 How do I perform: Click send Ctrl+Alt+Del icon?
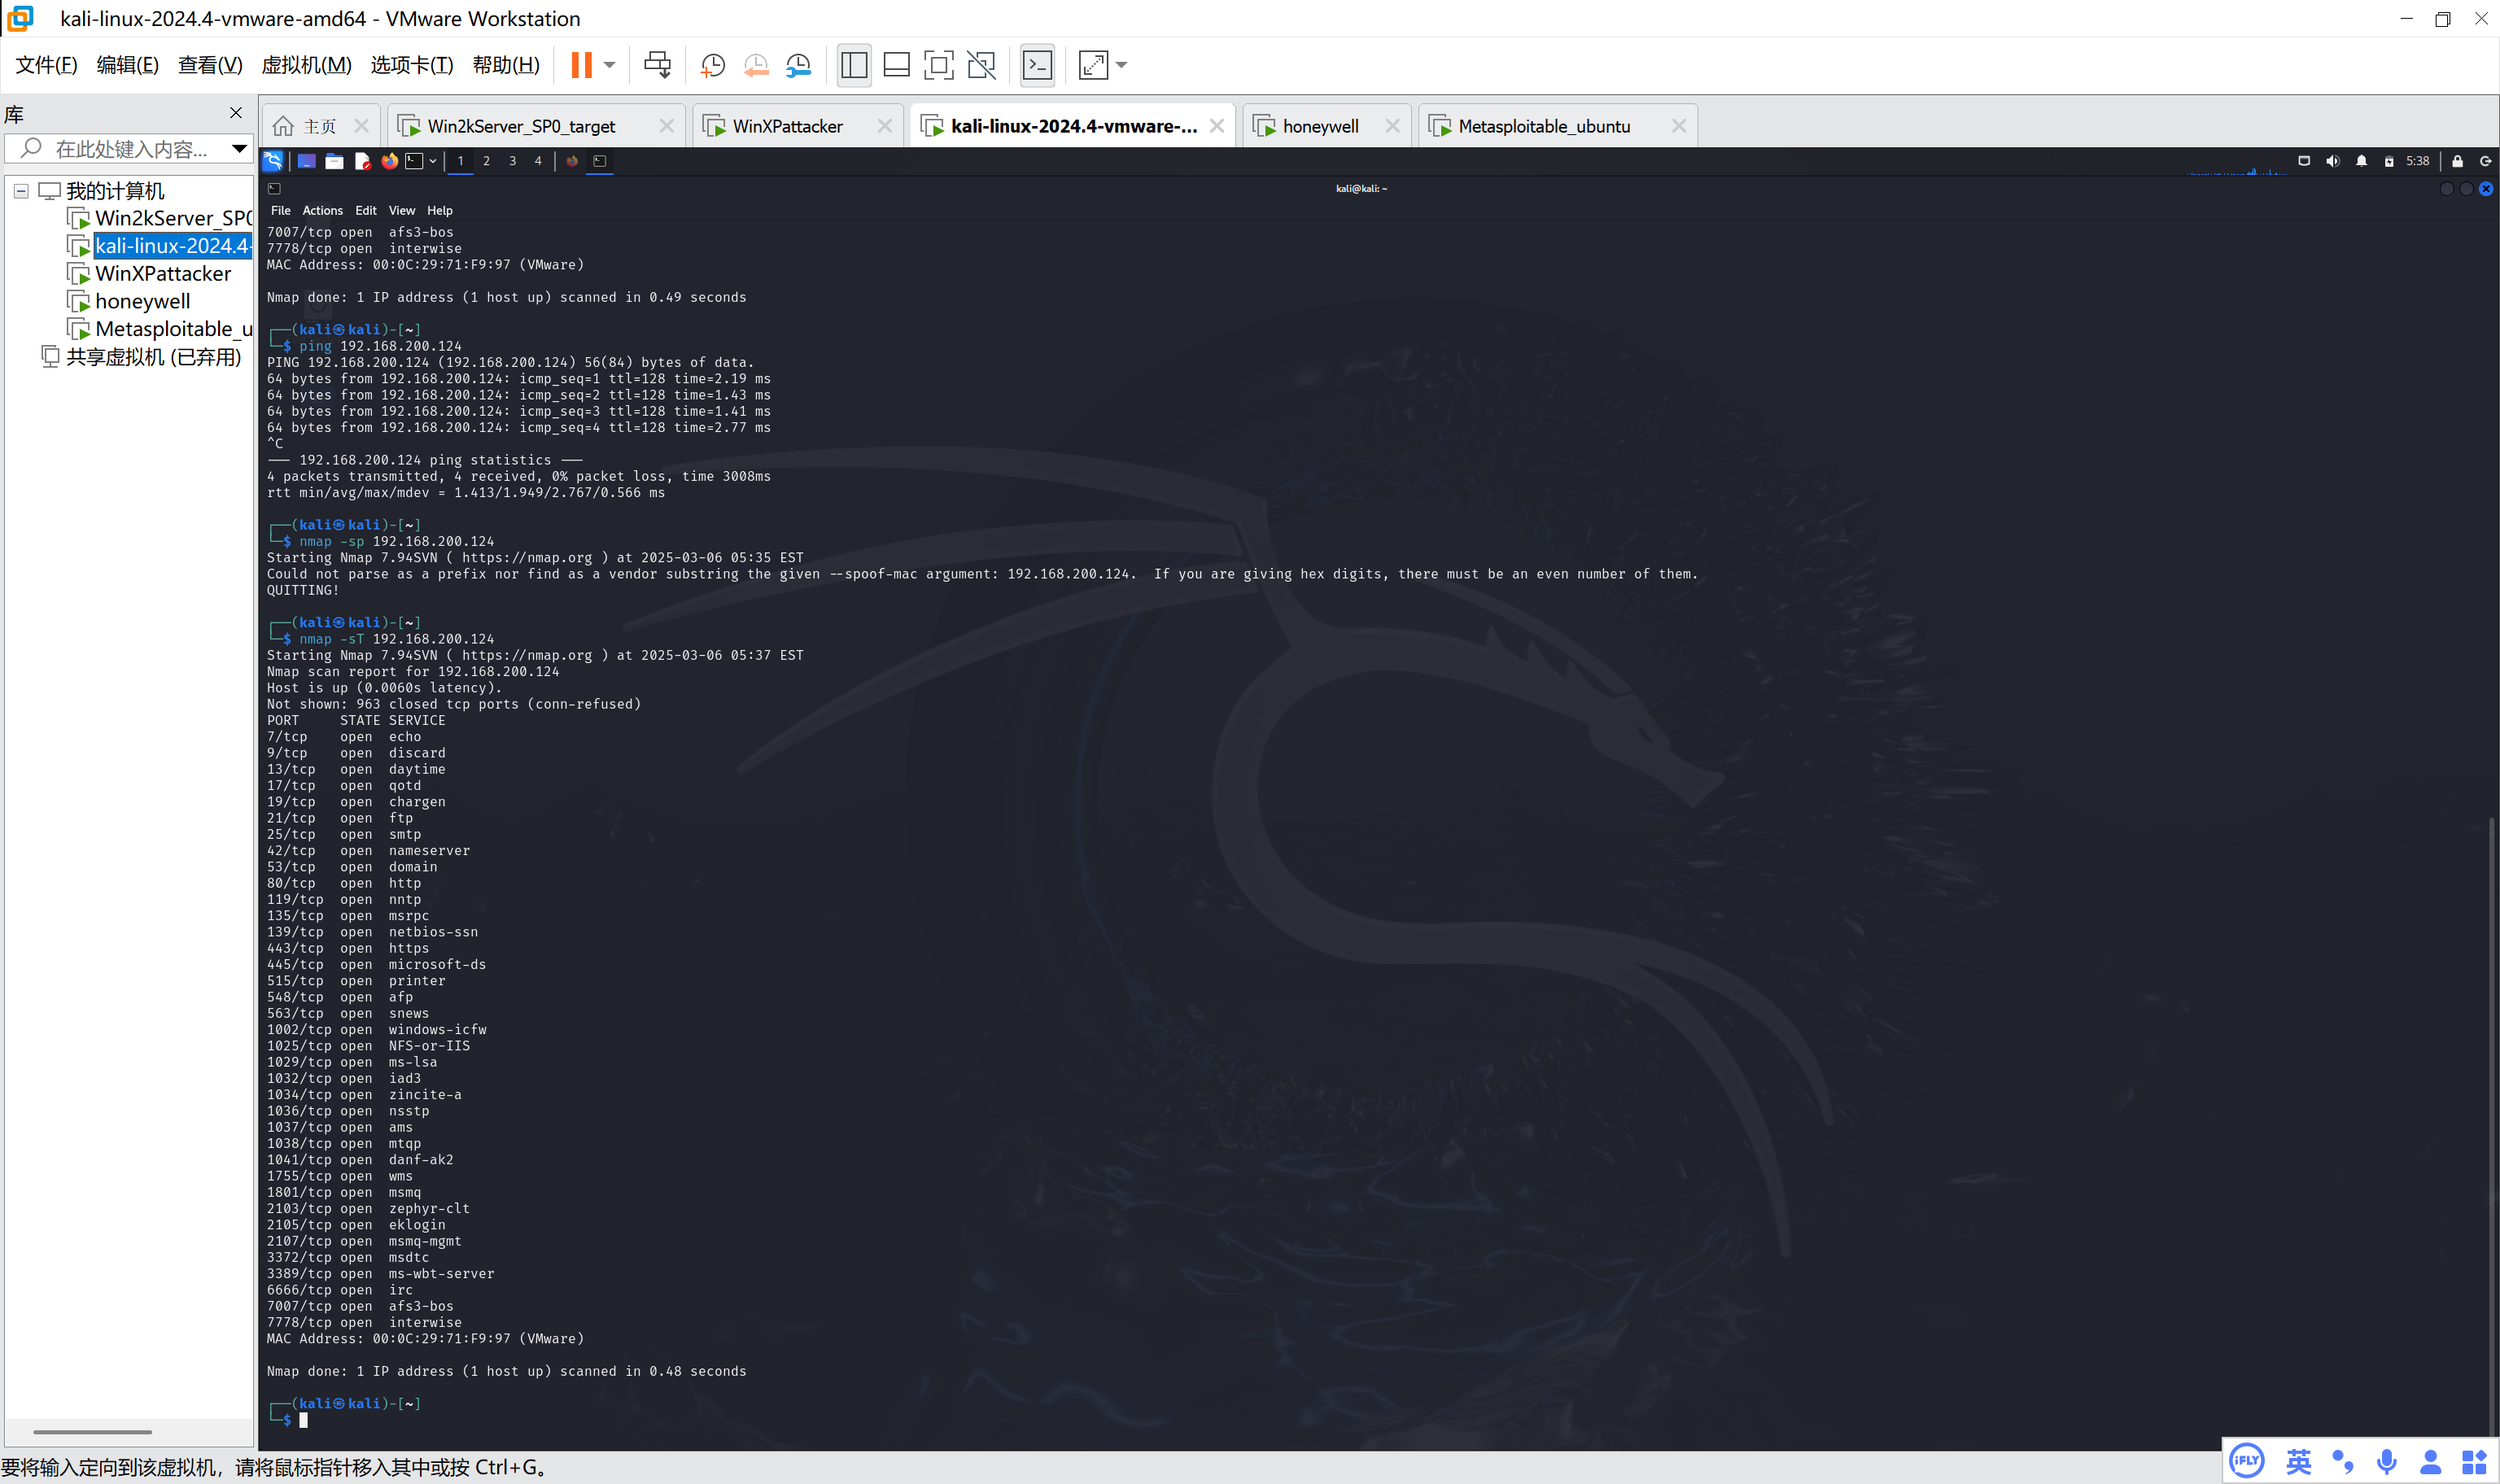coord(657,66)
